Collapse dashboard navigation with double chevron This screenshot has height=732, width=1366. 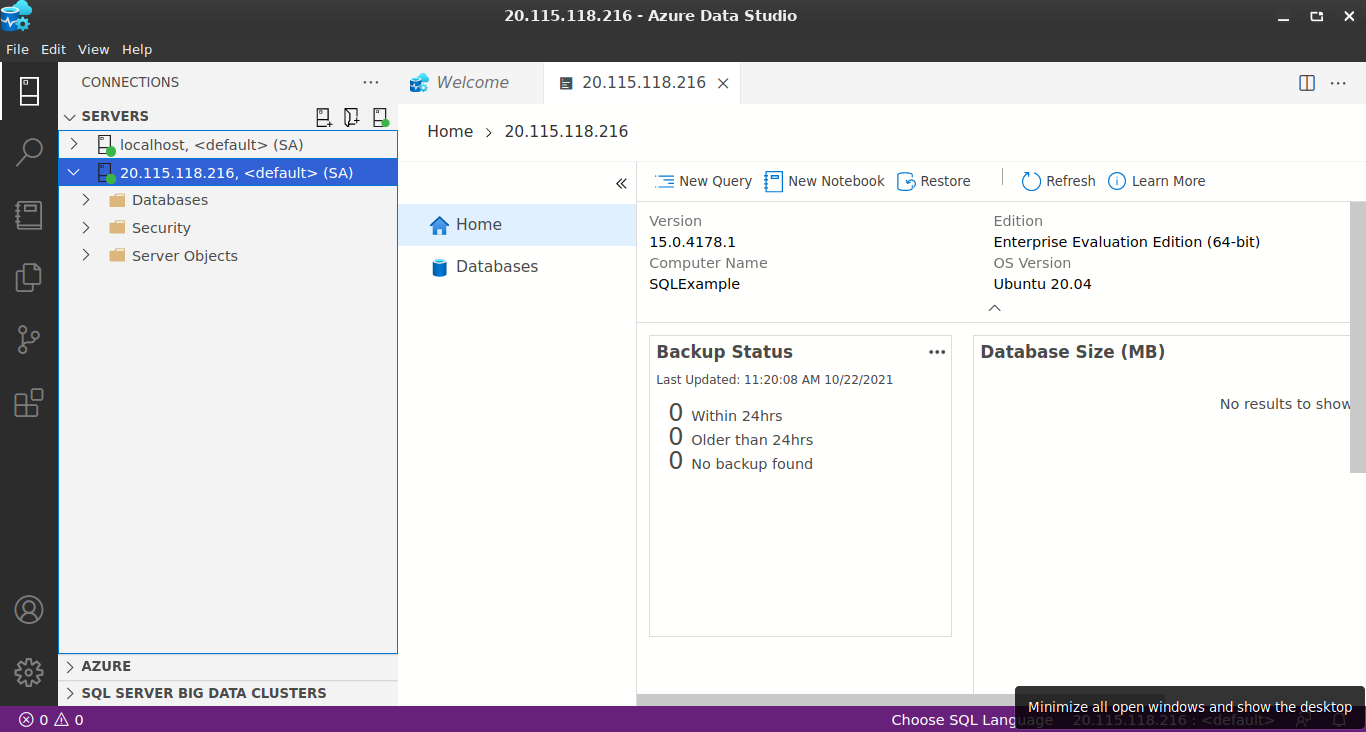click(621, 184)
